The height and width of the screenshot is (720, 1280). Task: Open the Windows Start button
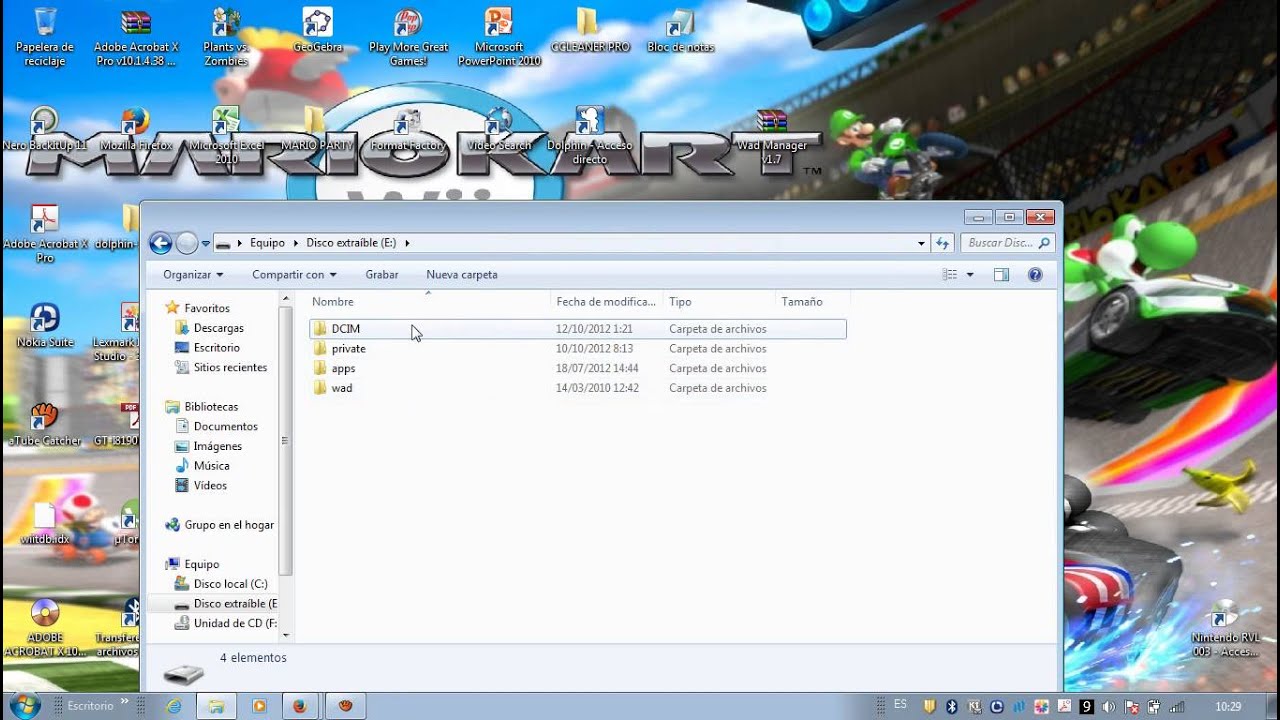[x=24, y=705]
